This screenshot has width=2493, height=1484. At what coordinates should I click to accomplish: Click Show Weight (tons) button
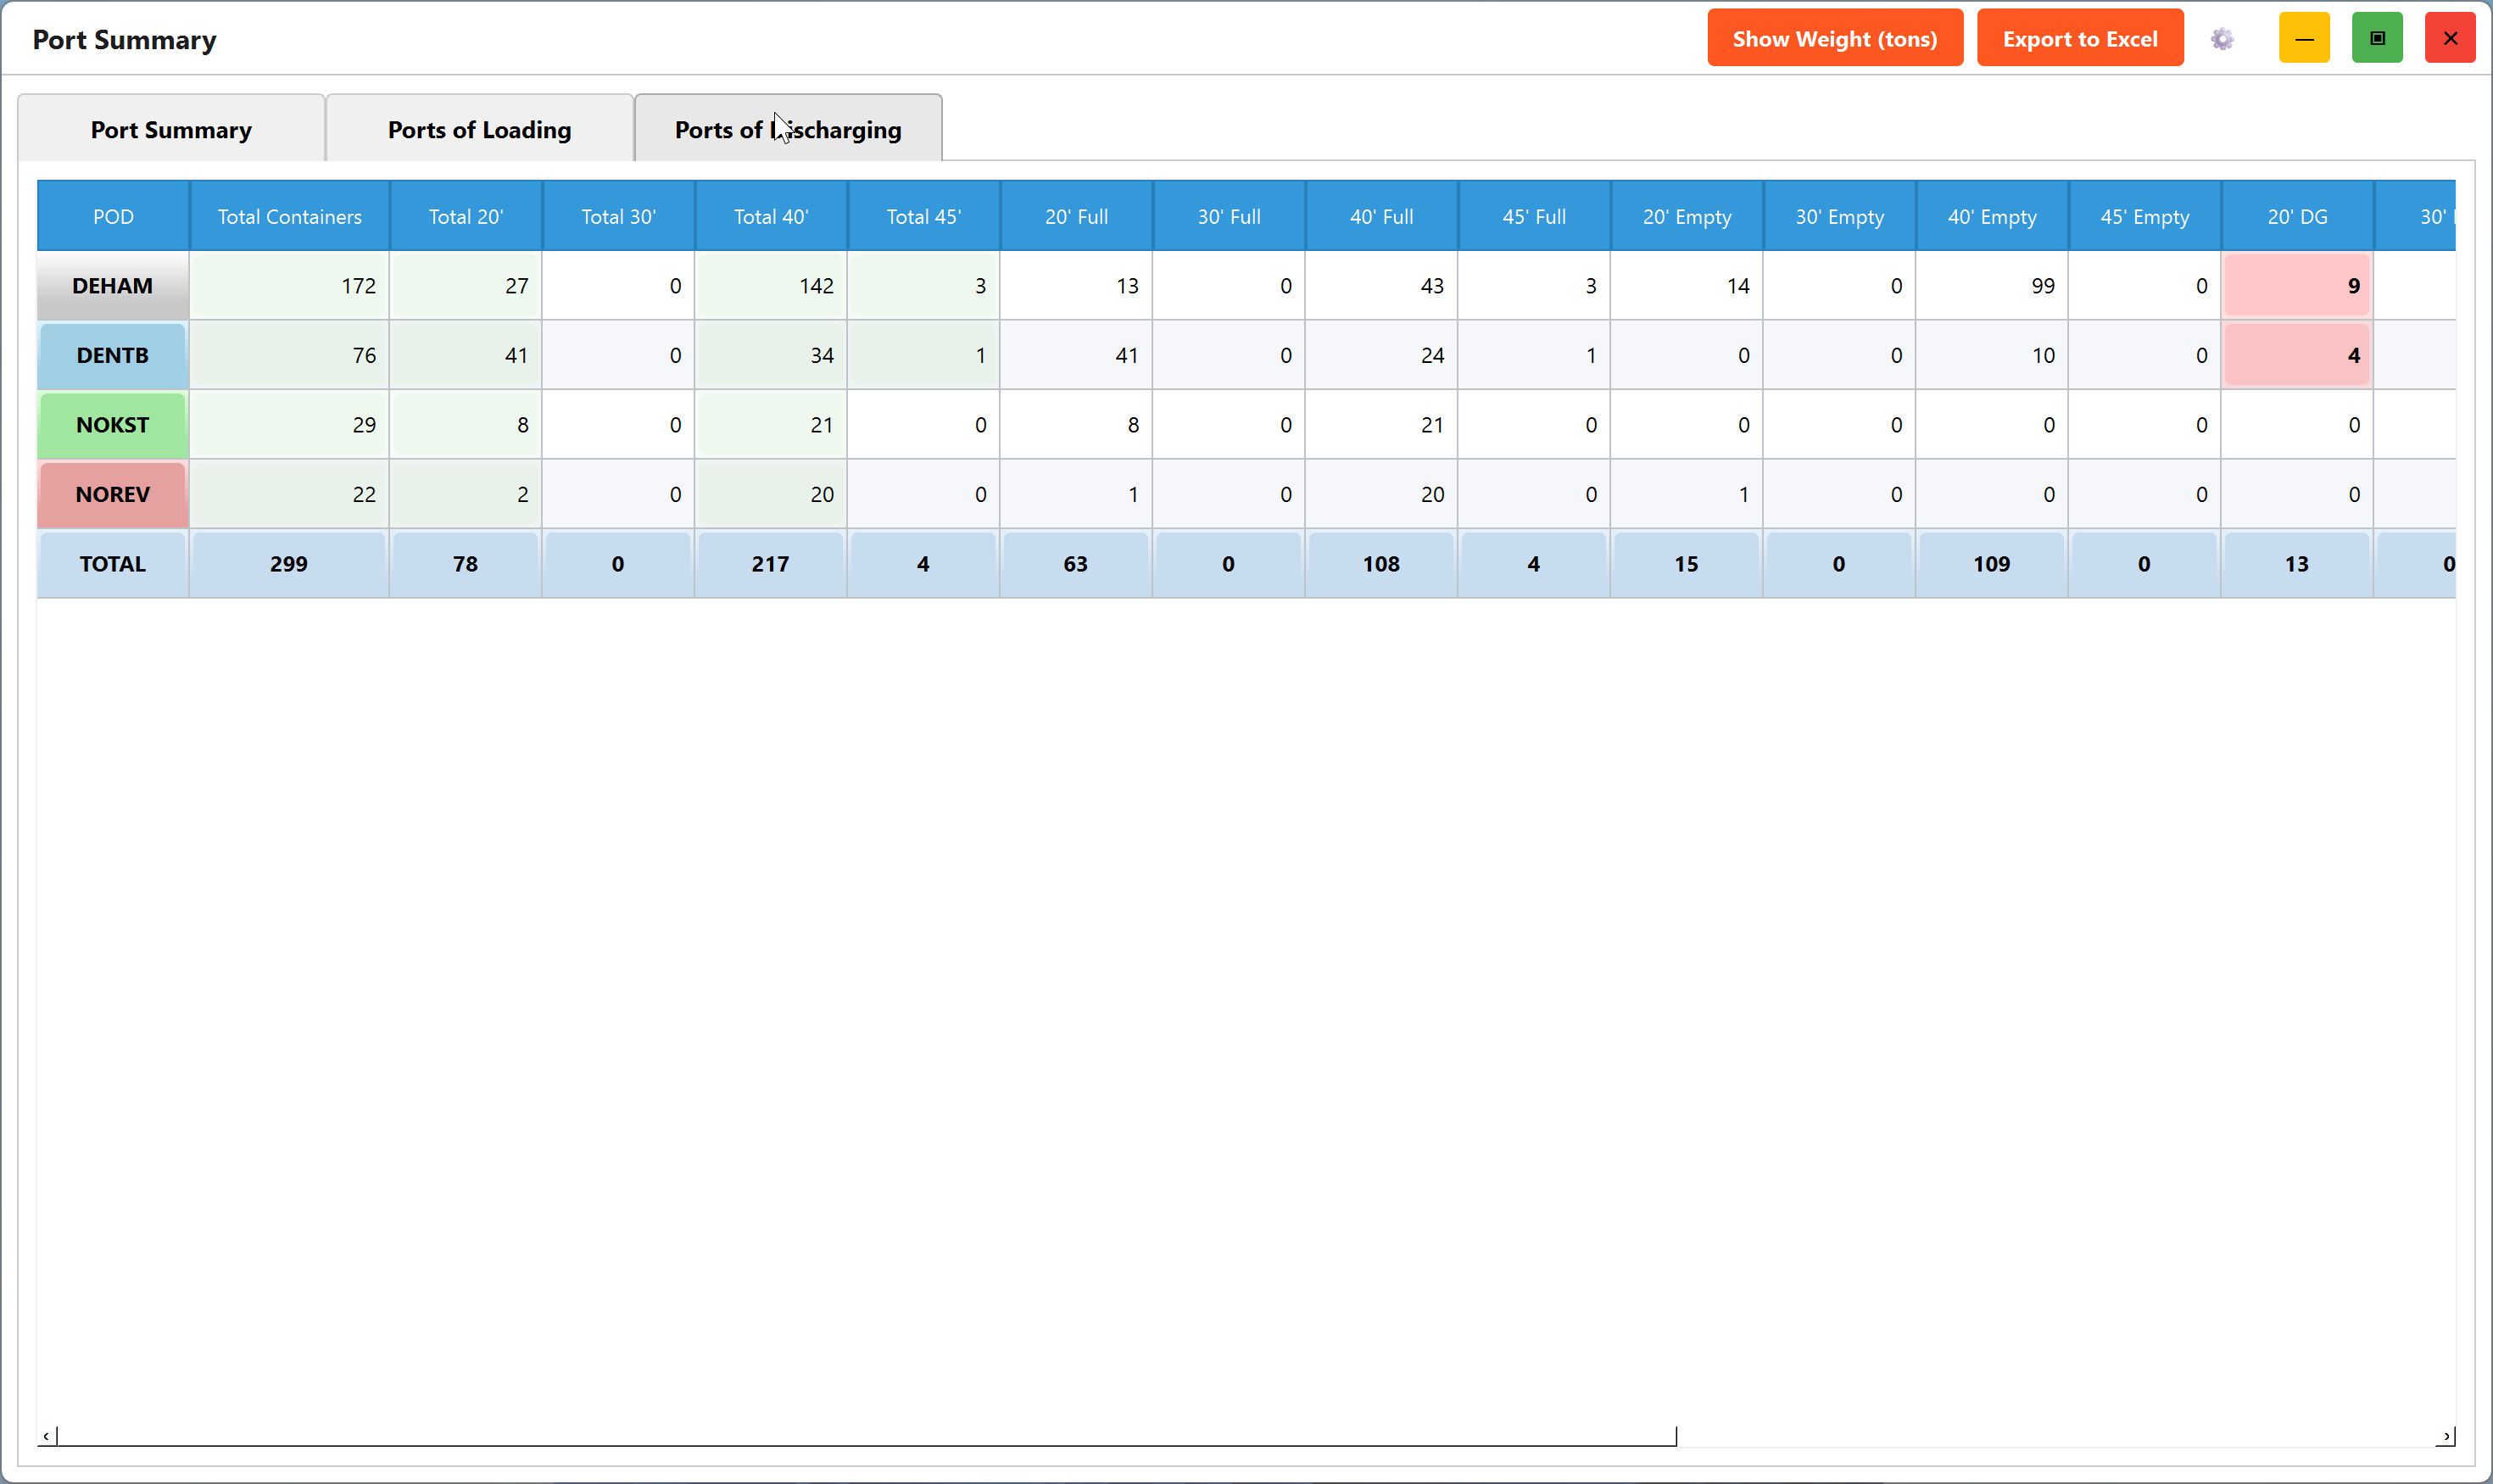point(1835,38)
